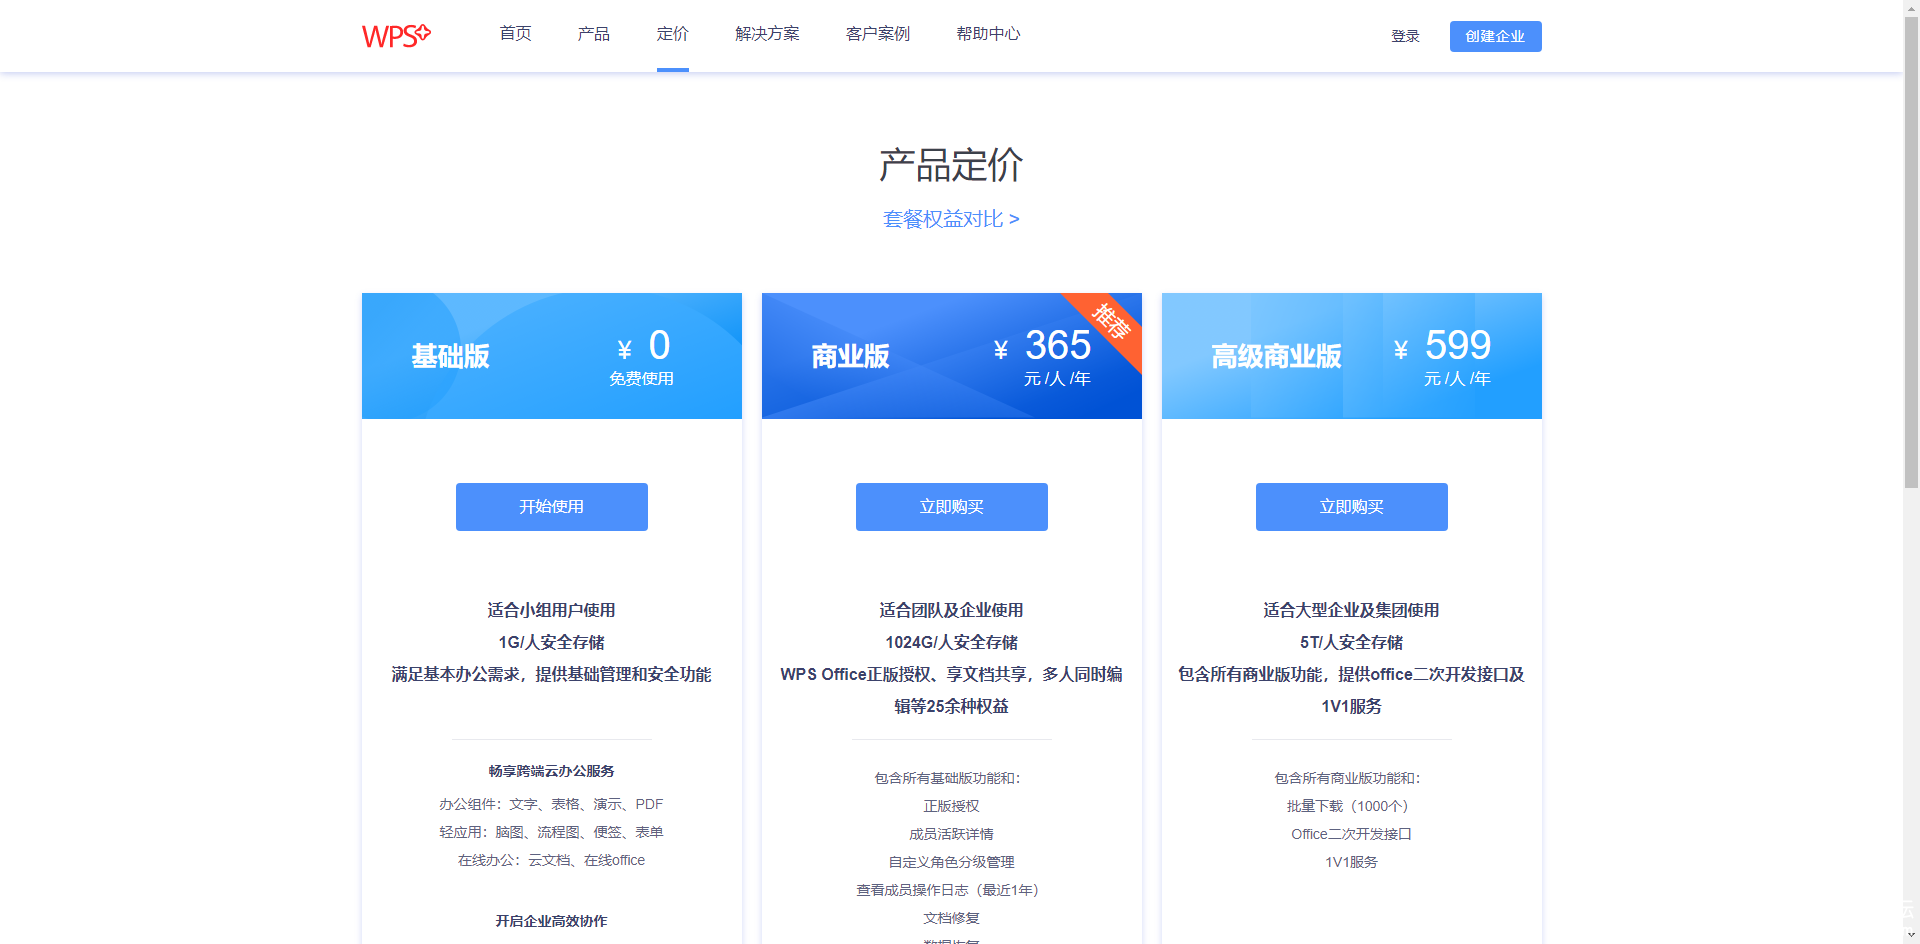Viewport: 1920px width, 944px height.
Task: Click the 轻应用 feature line
Action: (552, 832)
